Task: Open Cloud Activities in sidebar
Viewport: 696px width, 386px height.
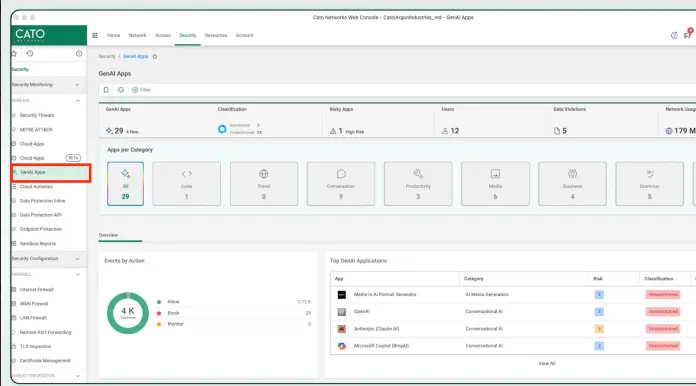Action: pos(36,187)
